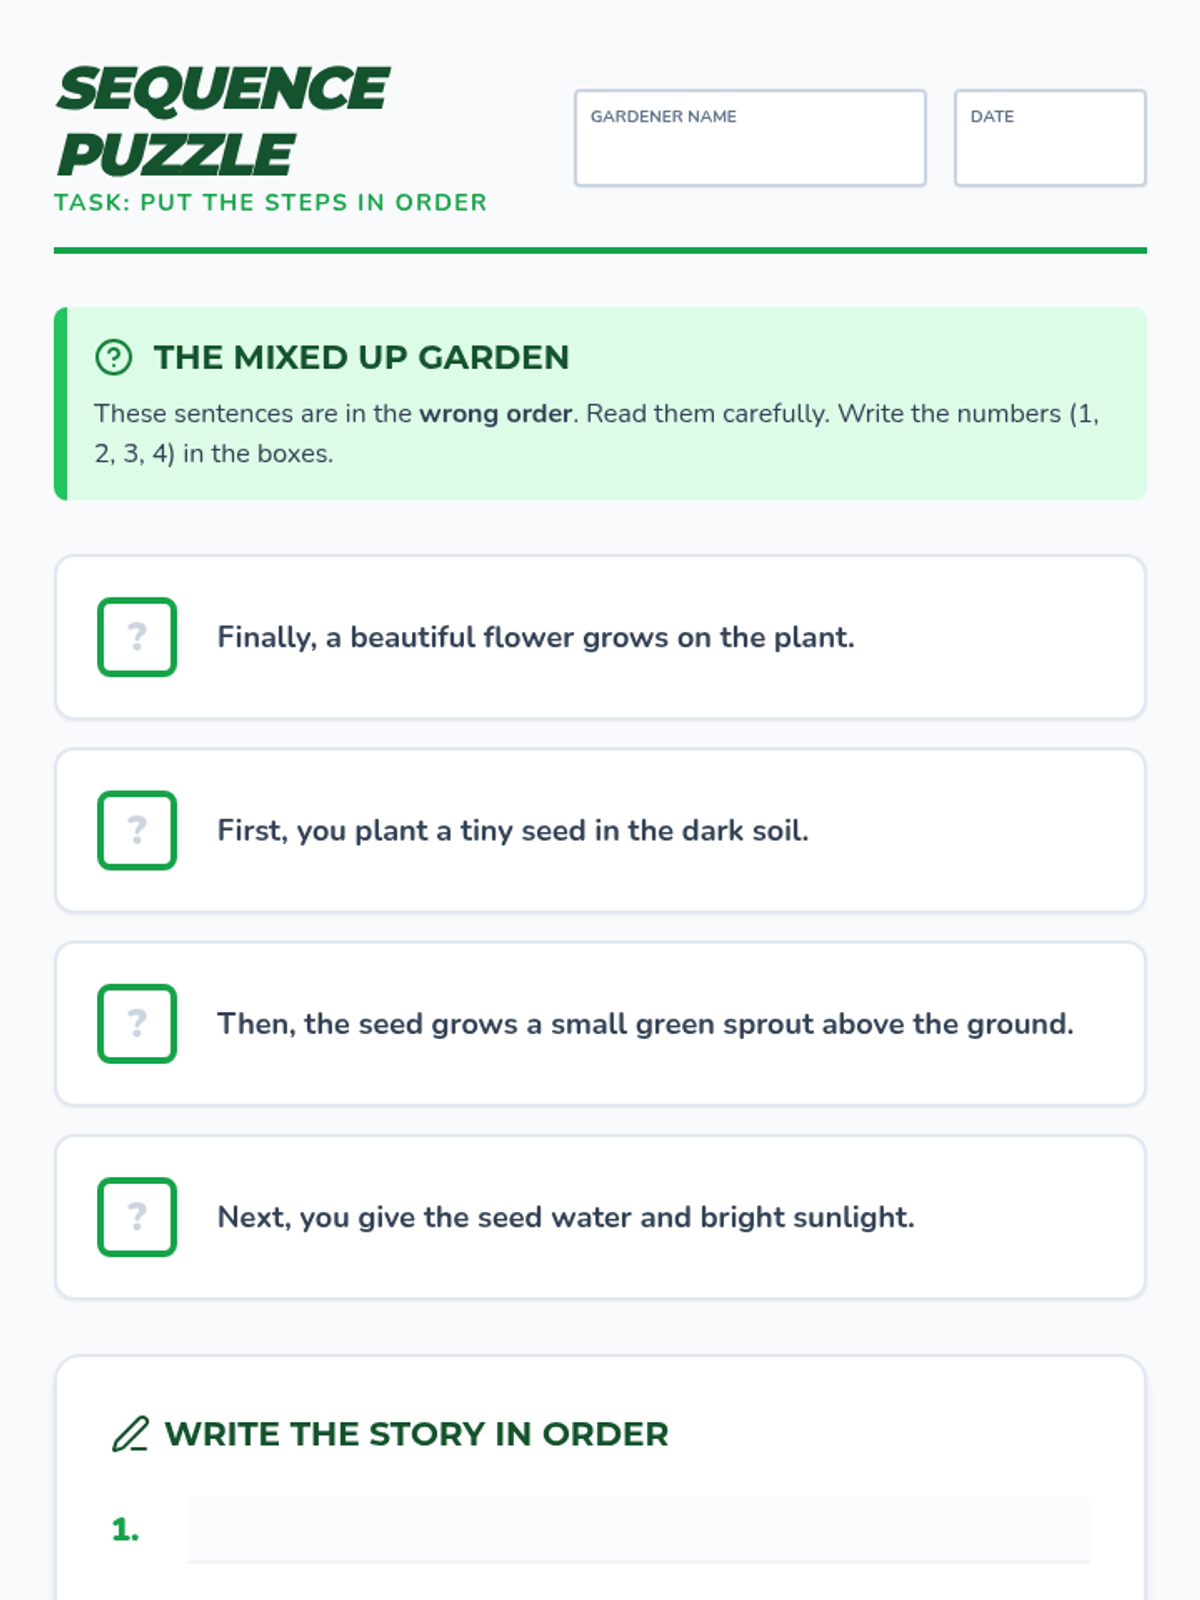The height and width of the screenshot is (1600, 1200).
Task: Select the answer box for the Then sentence
Action: pyautogui.click(x=137, y=1023)
